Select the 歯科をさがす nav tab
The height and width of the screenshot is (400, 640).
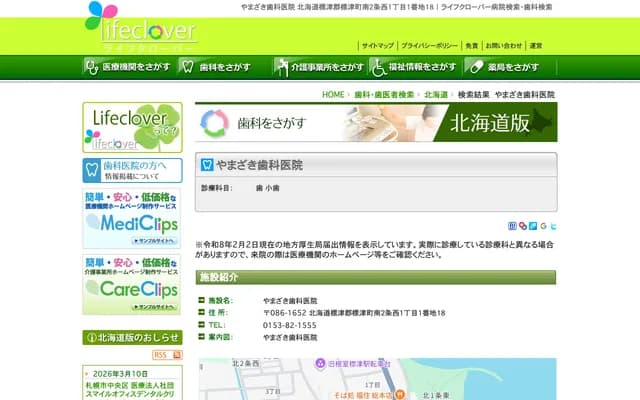tap(224, 67)
